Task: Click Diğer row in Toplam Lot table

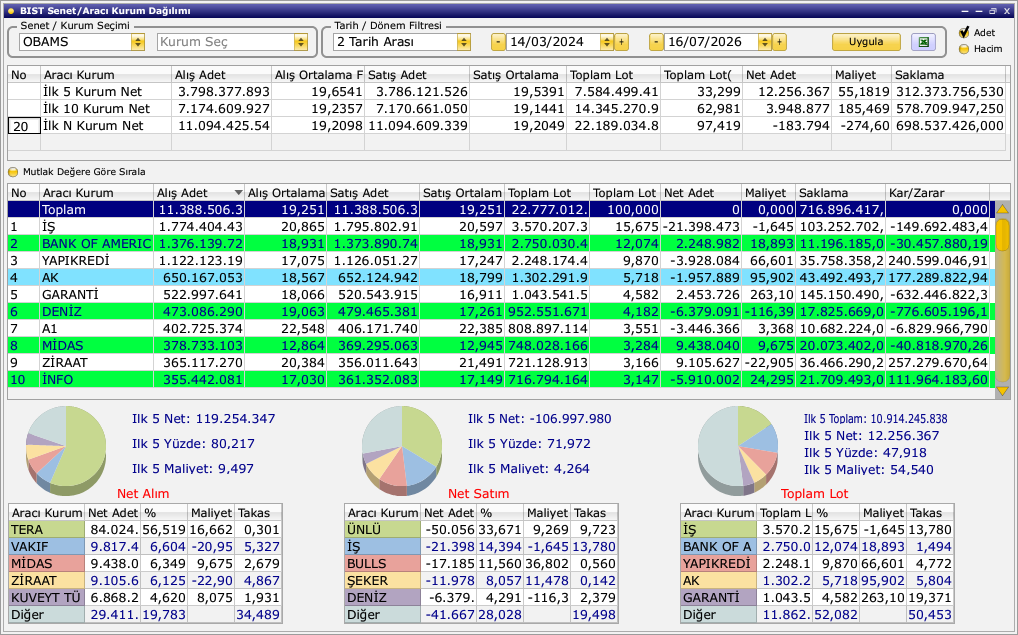Action: point(817,614)
